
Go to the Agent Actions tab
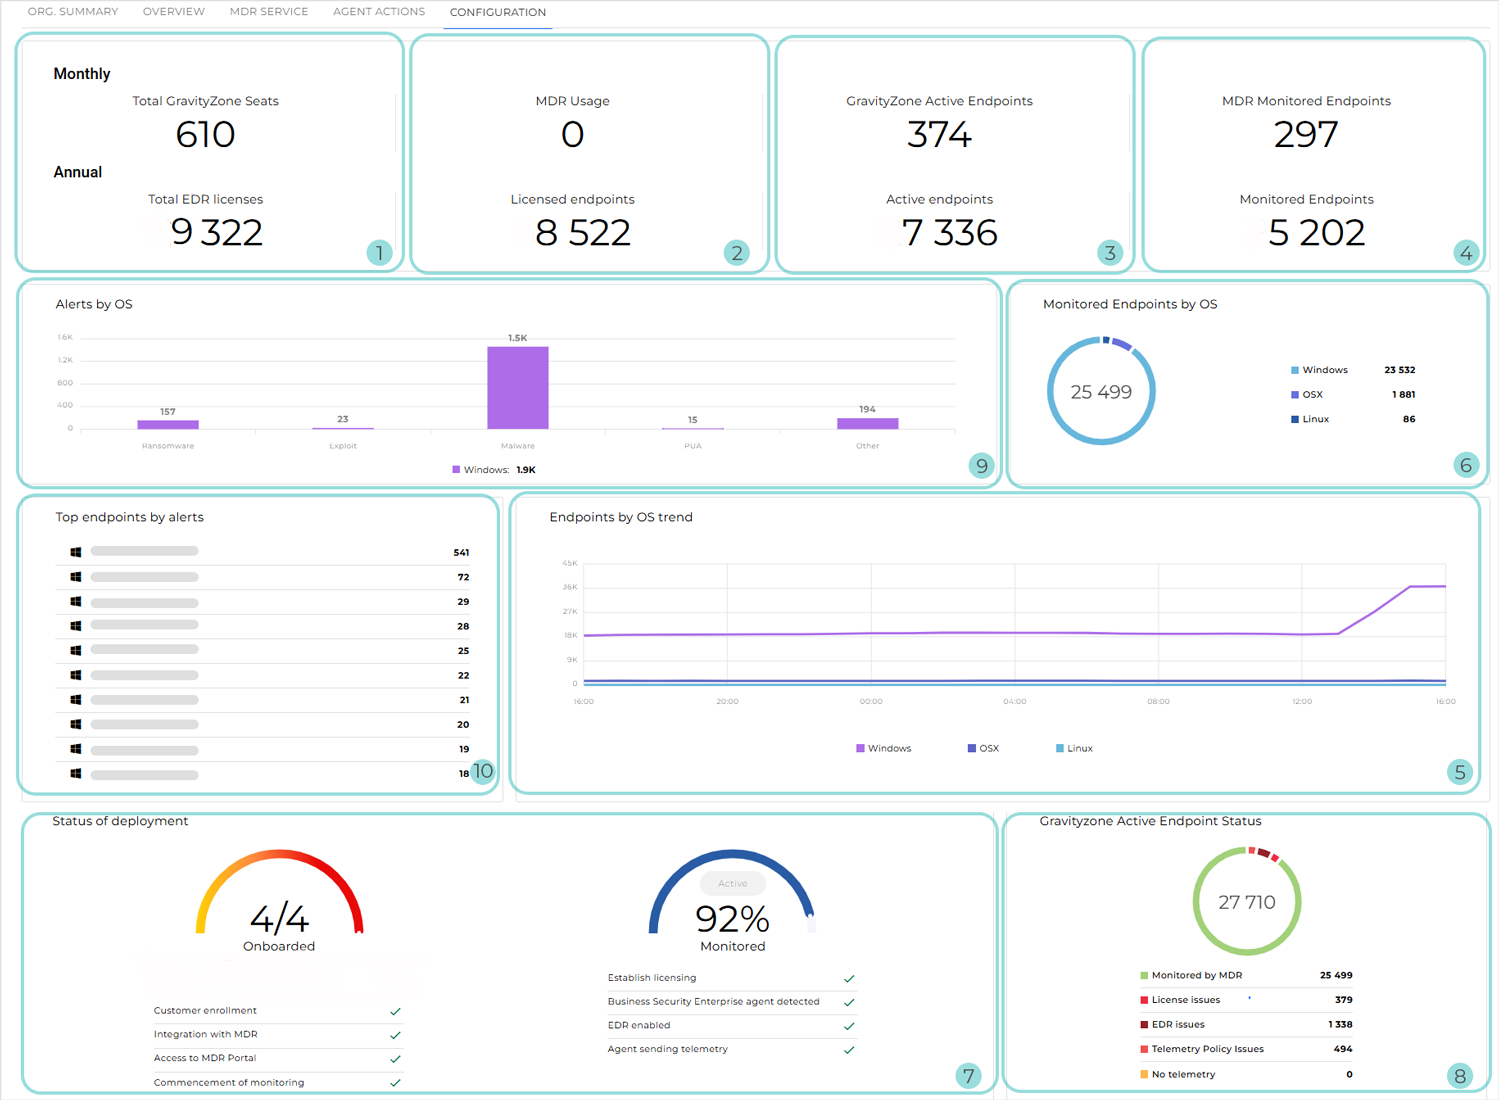click(378, 12)
